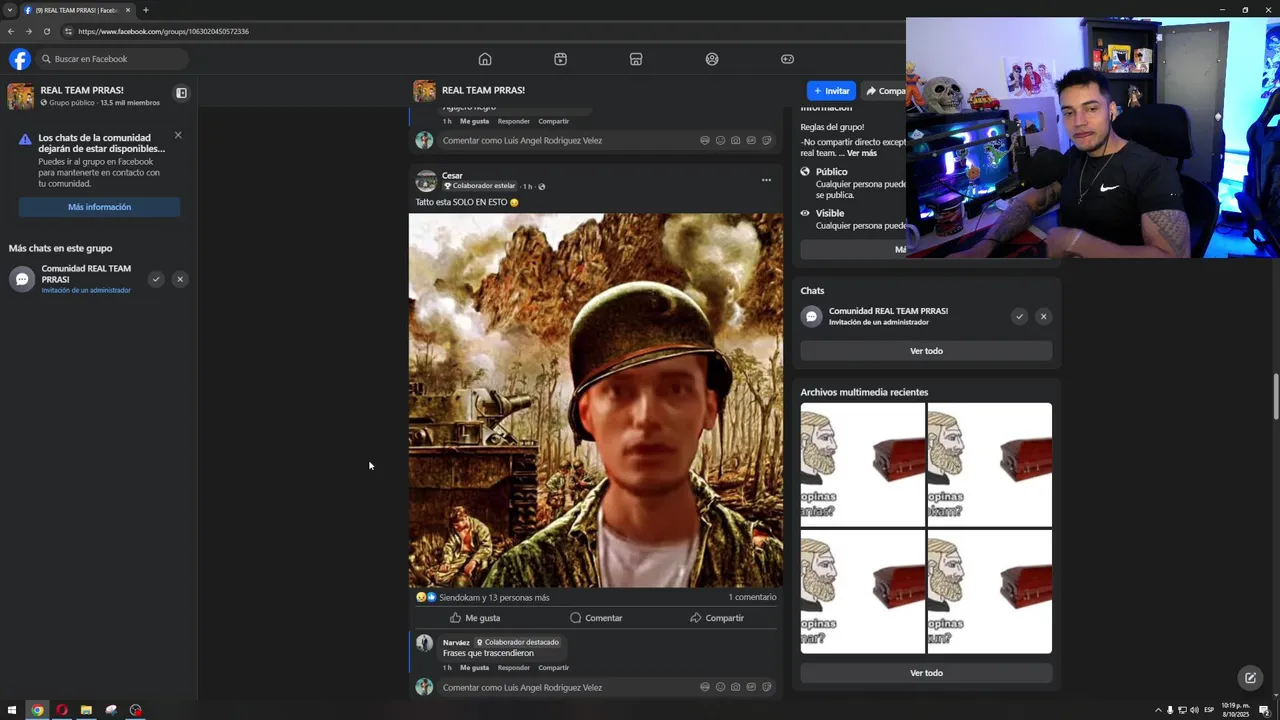Accept Comunidad invitation in Chats panel
The height and width of the screenshot is (720, 1280).
(x=1019, y=316)
